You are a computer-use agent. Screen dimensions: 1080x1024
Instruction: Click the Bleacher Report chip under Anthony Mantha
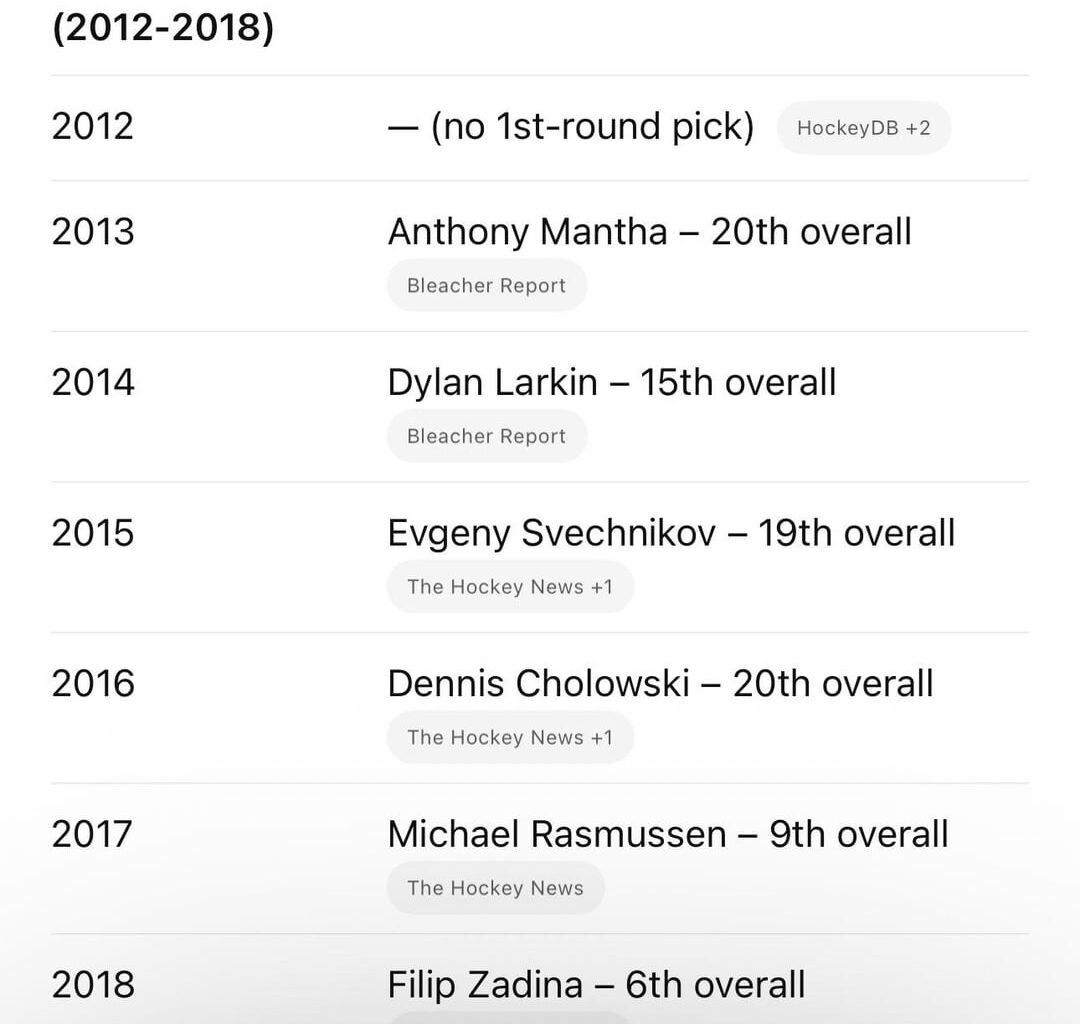(x=487, y=285)
